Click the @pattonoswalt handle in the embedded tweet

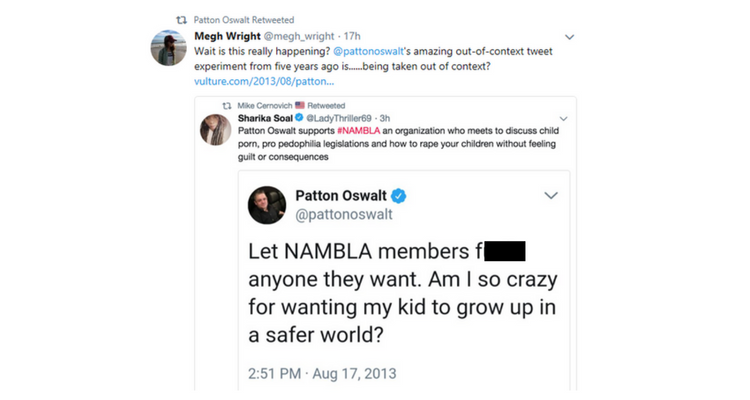click(345, 215)
